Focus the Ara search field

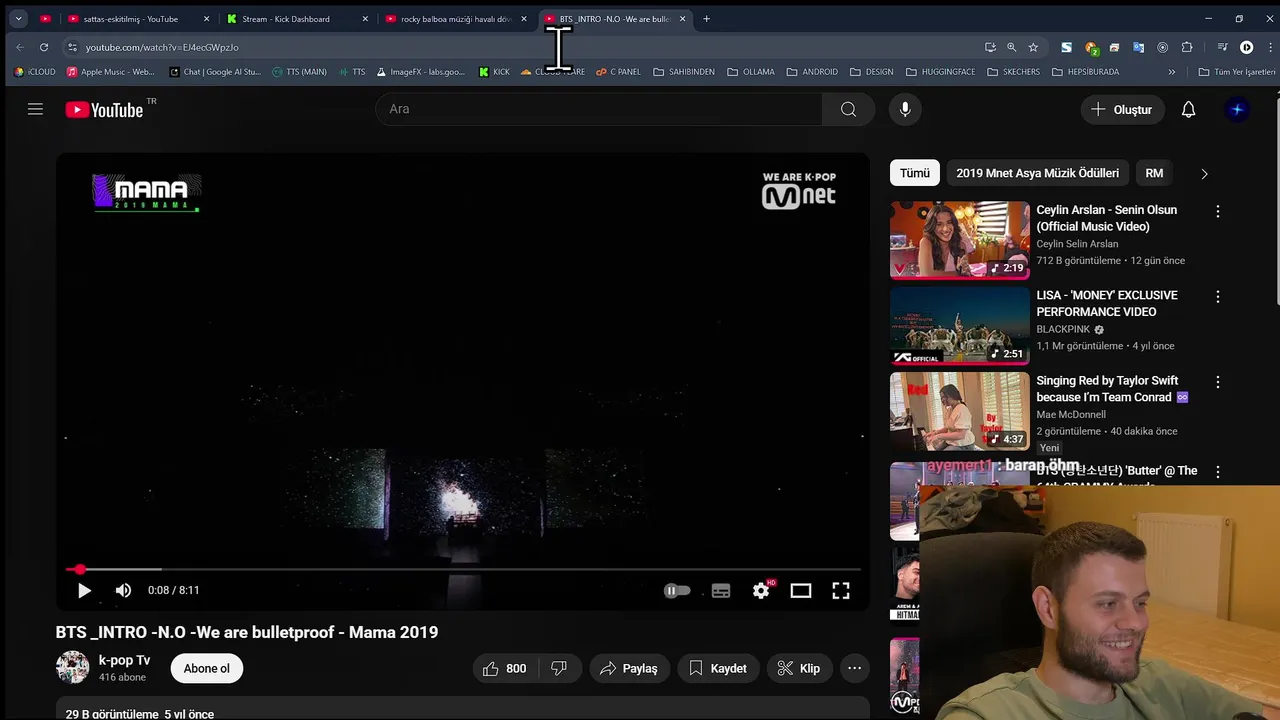tap(600, 109)
